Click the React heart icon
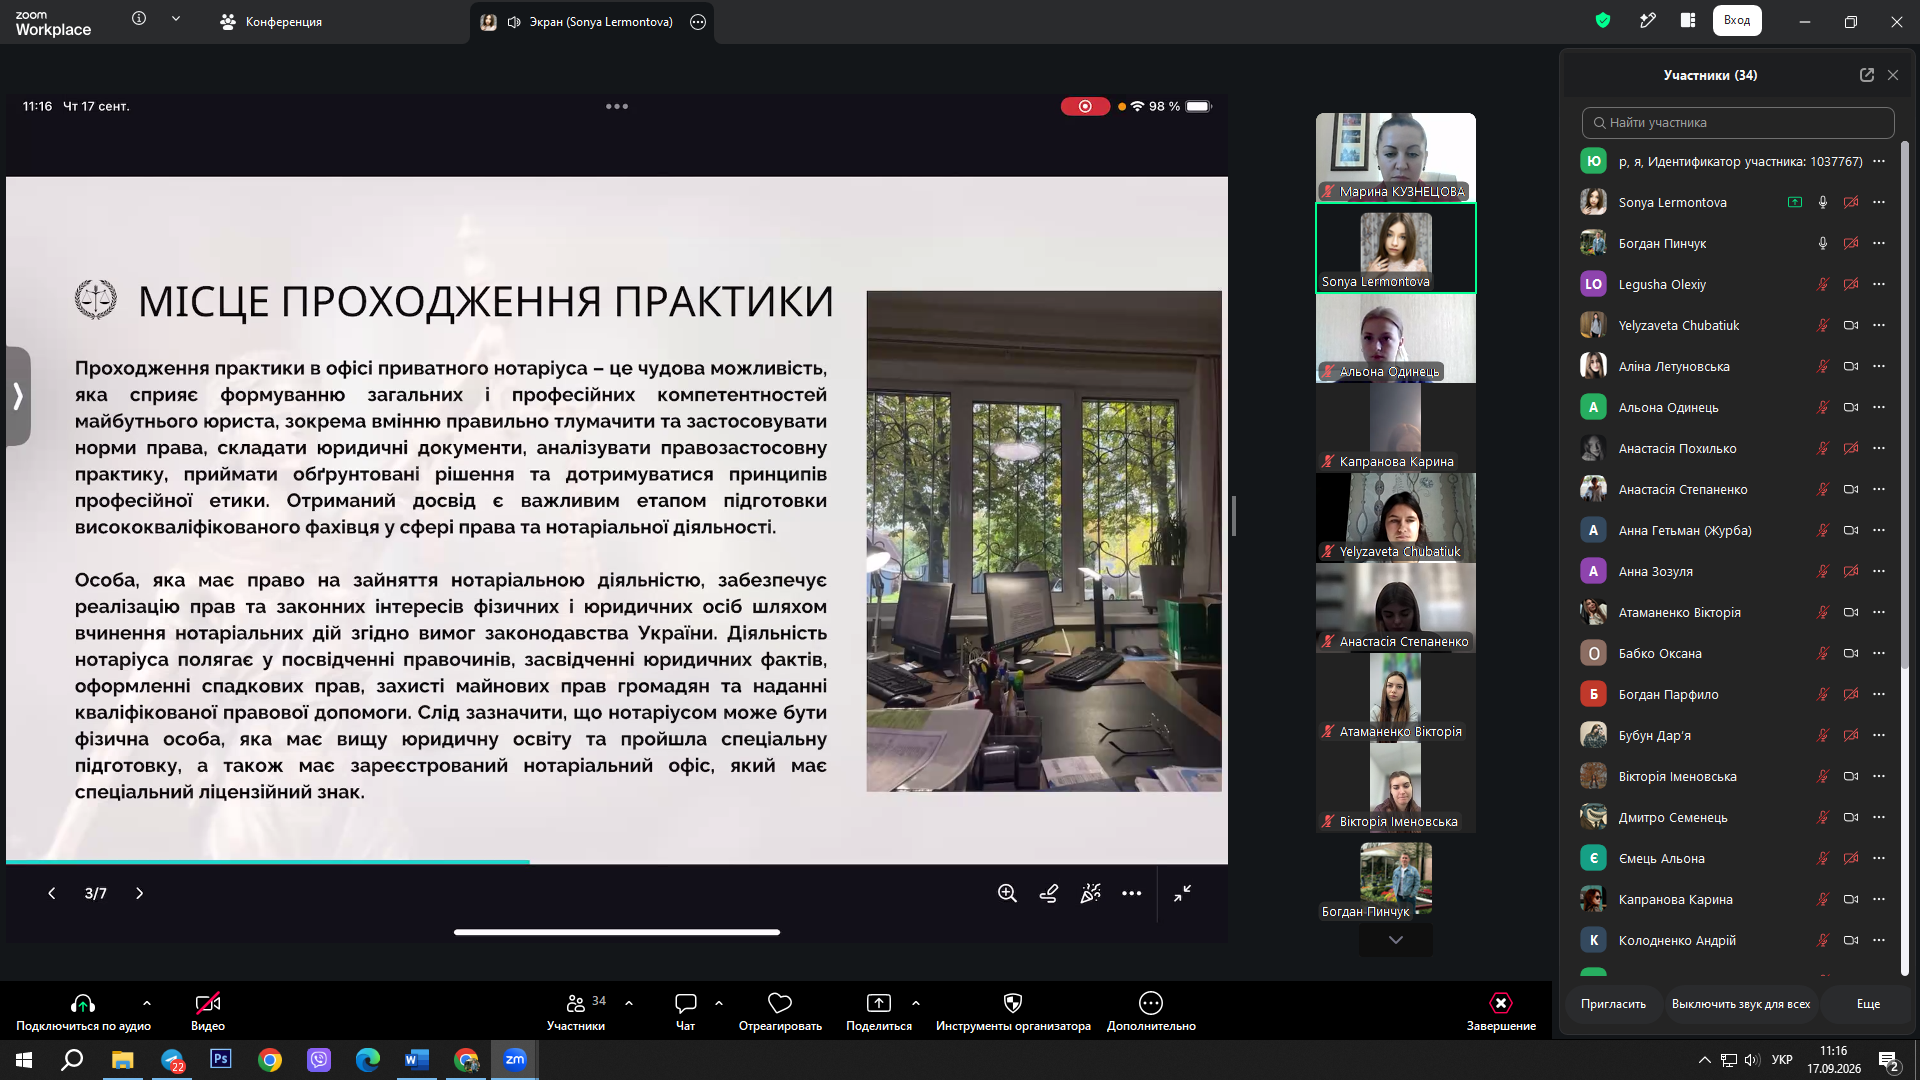 pos(780,1003)
